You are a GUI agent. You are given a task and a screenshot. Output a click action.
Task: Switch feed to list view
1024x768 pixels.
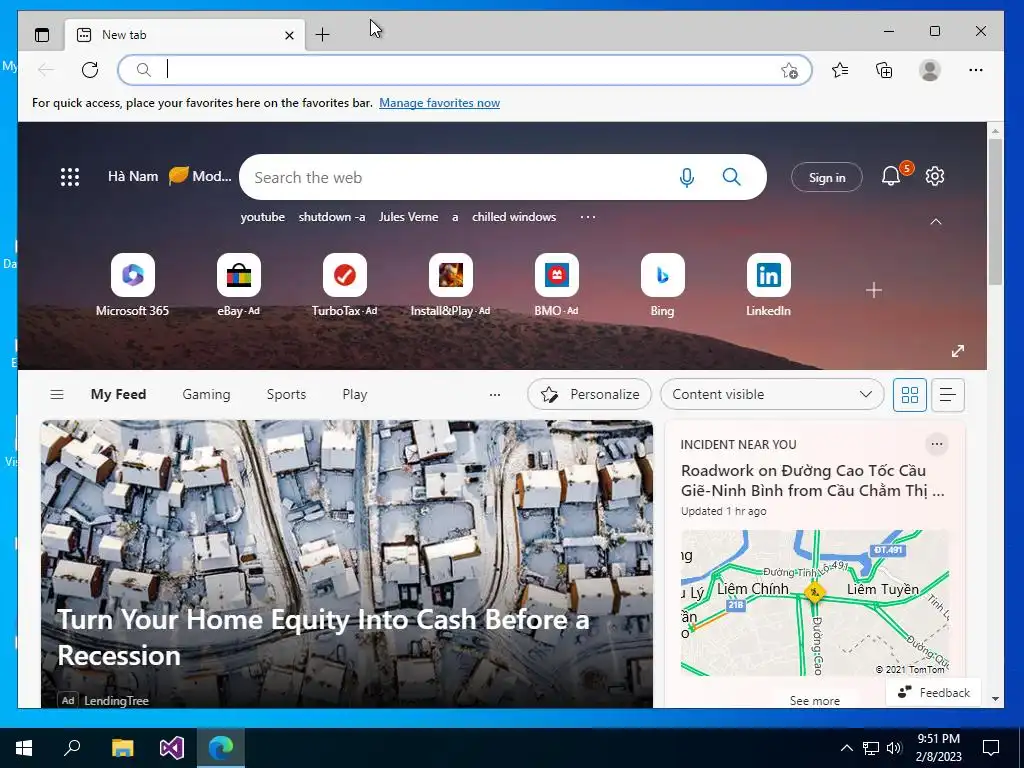(x=948, y=395)
